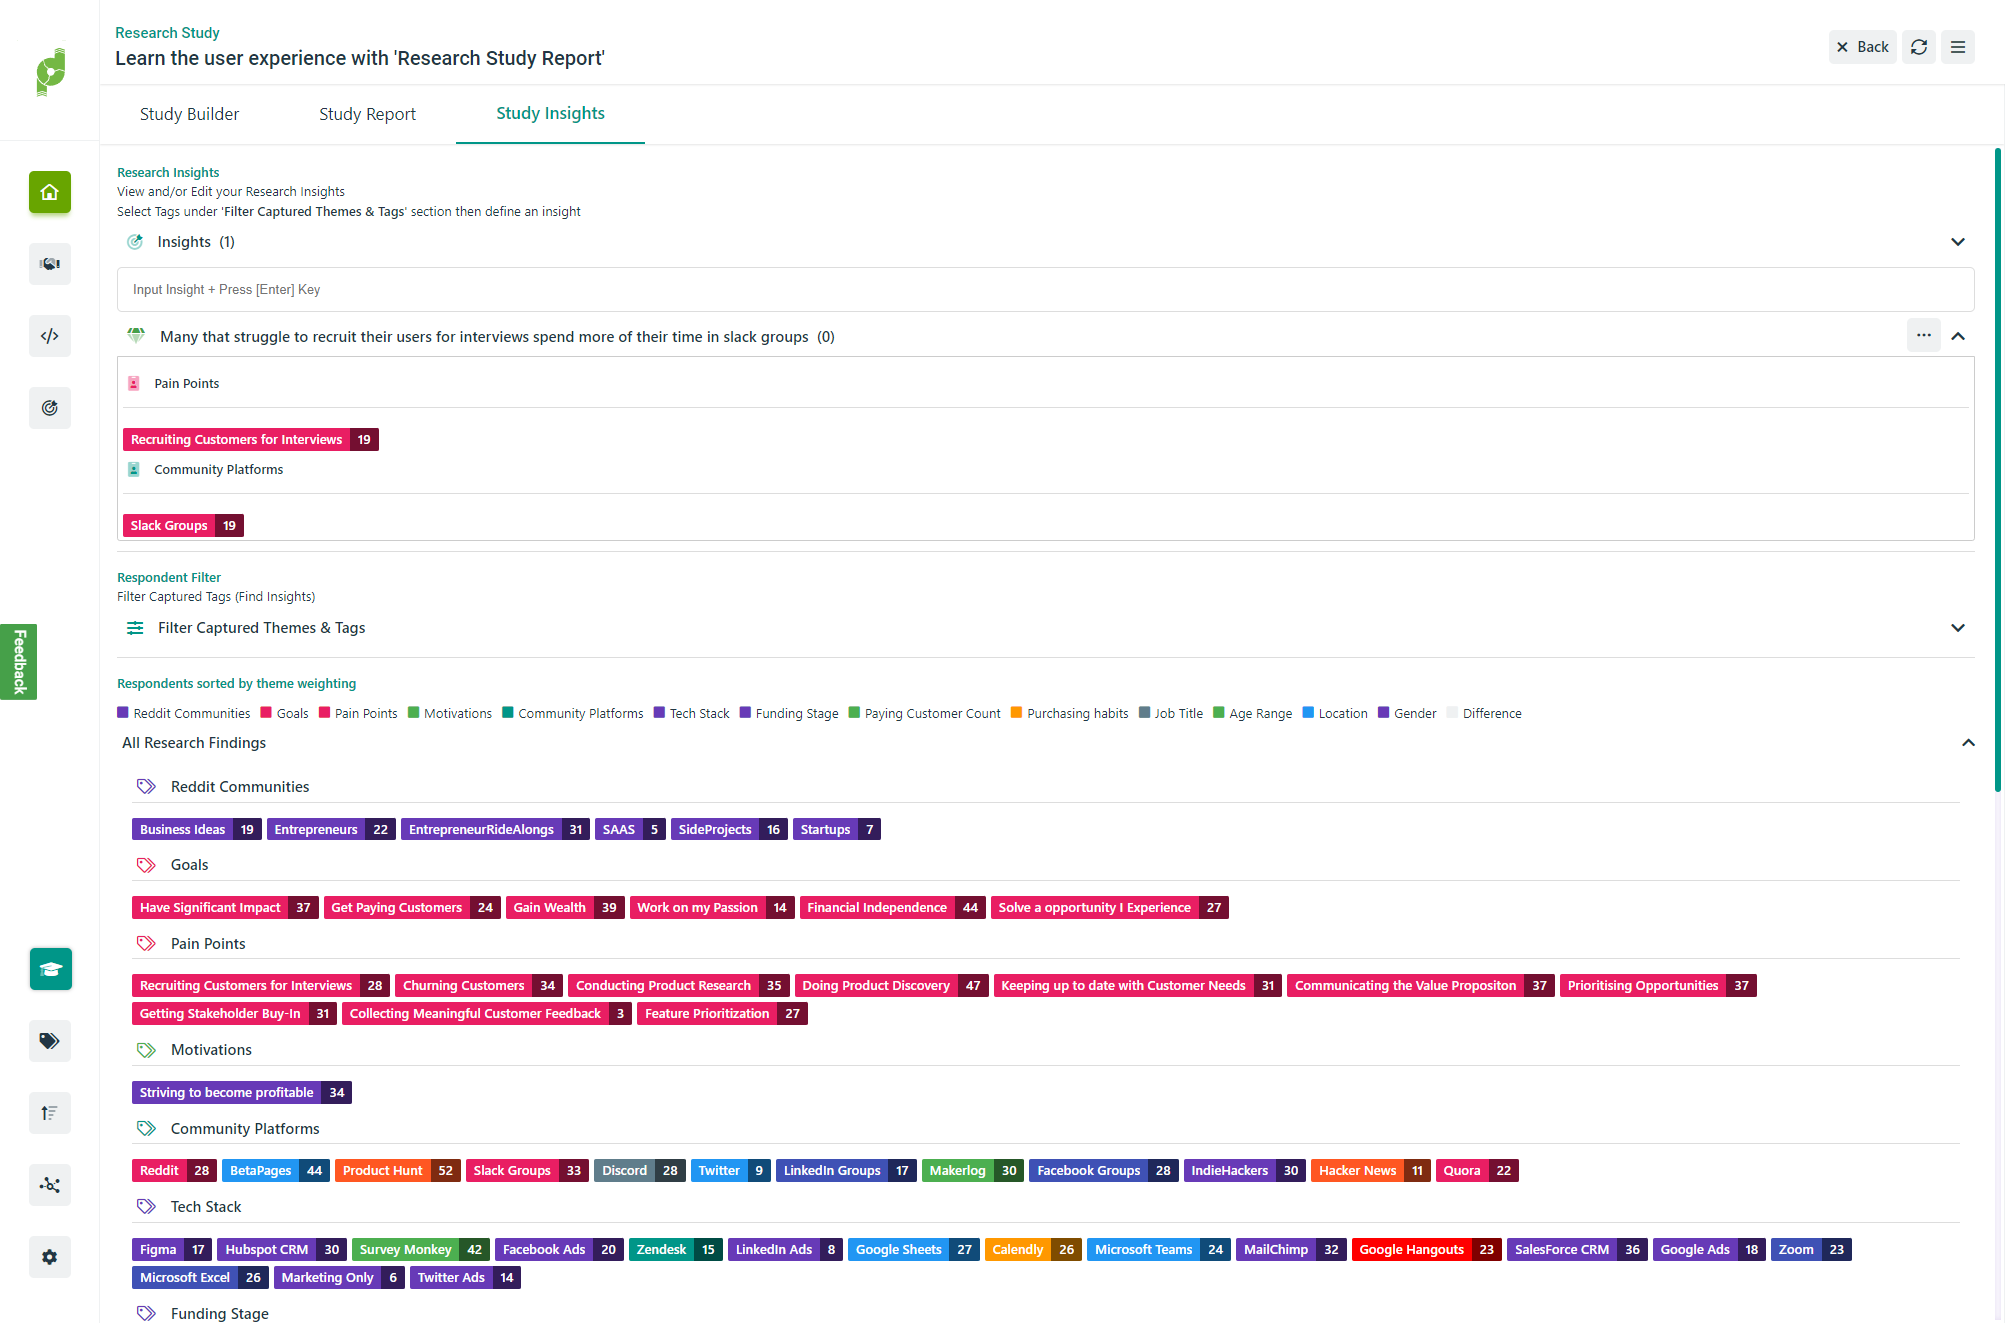Click the tags sidebar icon
This screenshot has width=2005, height=1323.
coord(50,1041)
